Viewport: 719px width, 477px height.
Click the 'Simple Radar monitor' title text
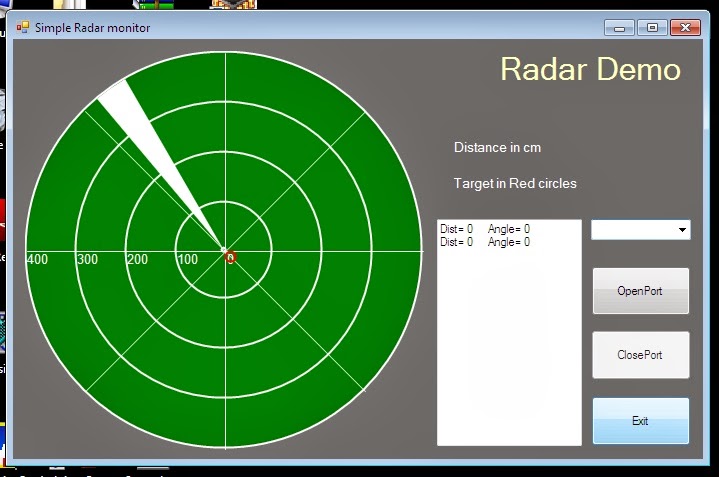(x=93, y=28)
